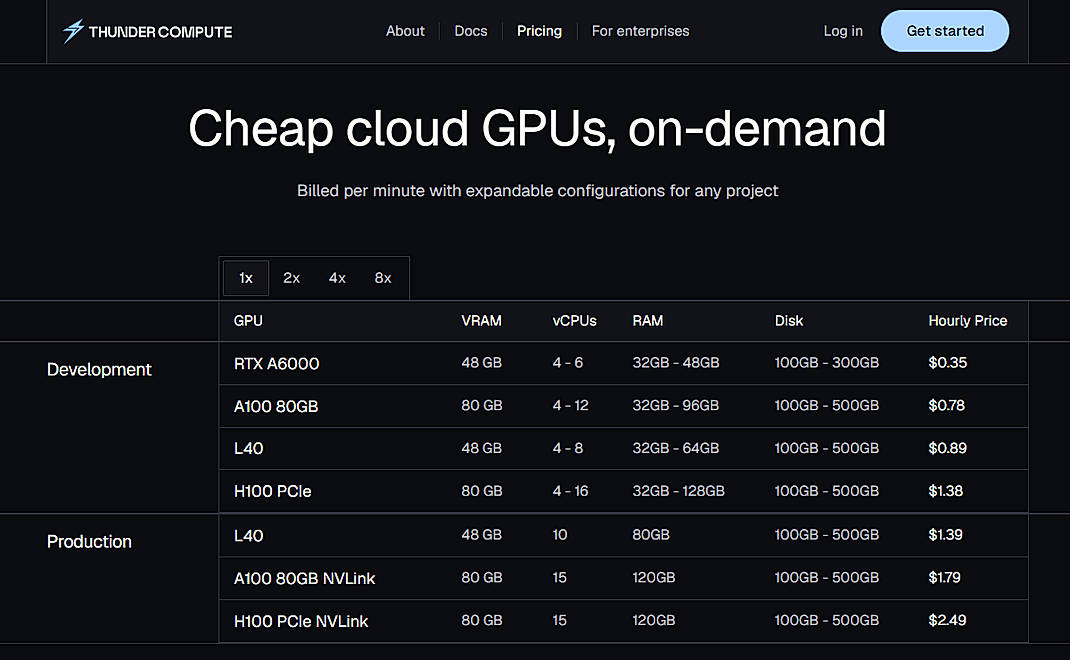Click the VRAM column header
This screenshot has height=660, width=1070.
coord(481,321)
